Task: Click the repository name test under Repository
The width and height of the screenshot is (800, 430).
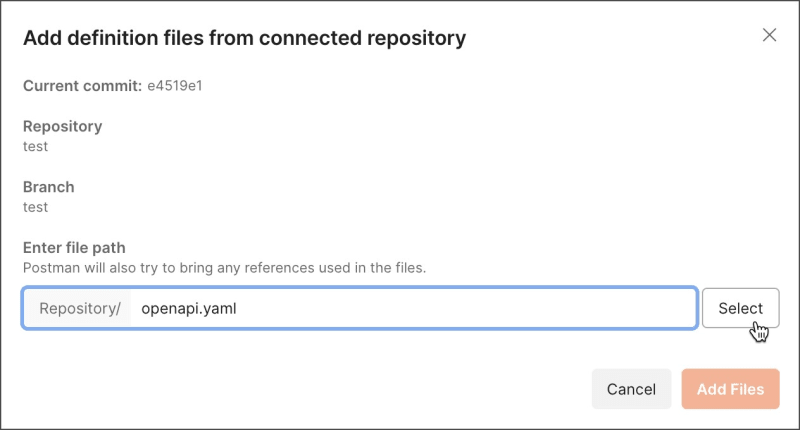Action: pyautogui.click(x=36, y=146)
